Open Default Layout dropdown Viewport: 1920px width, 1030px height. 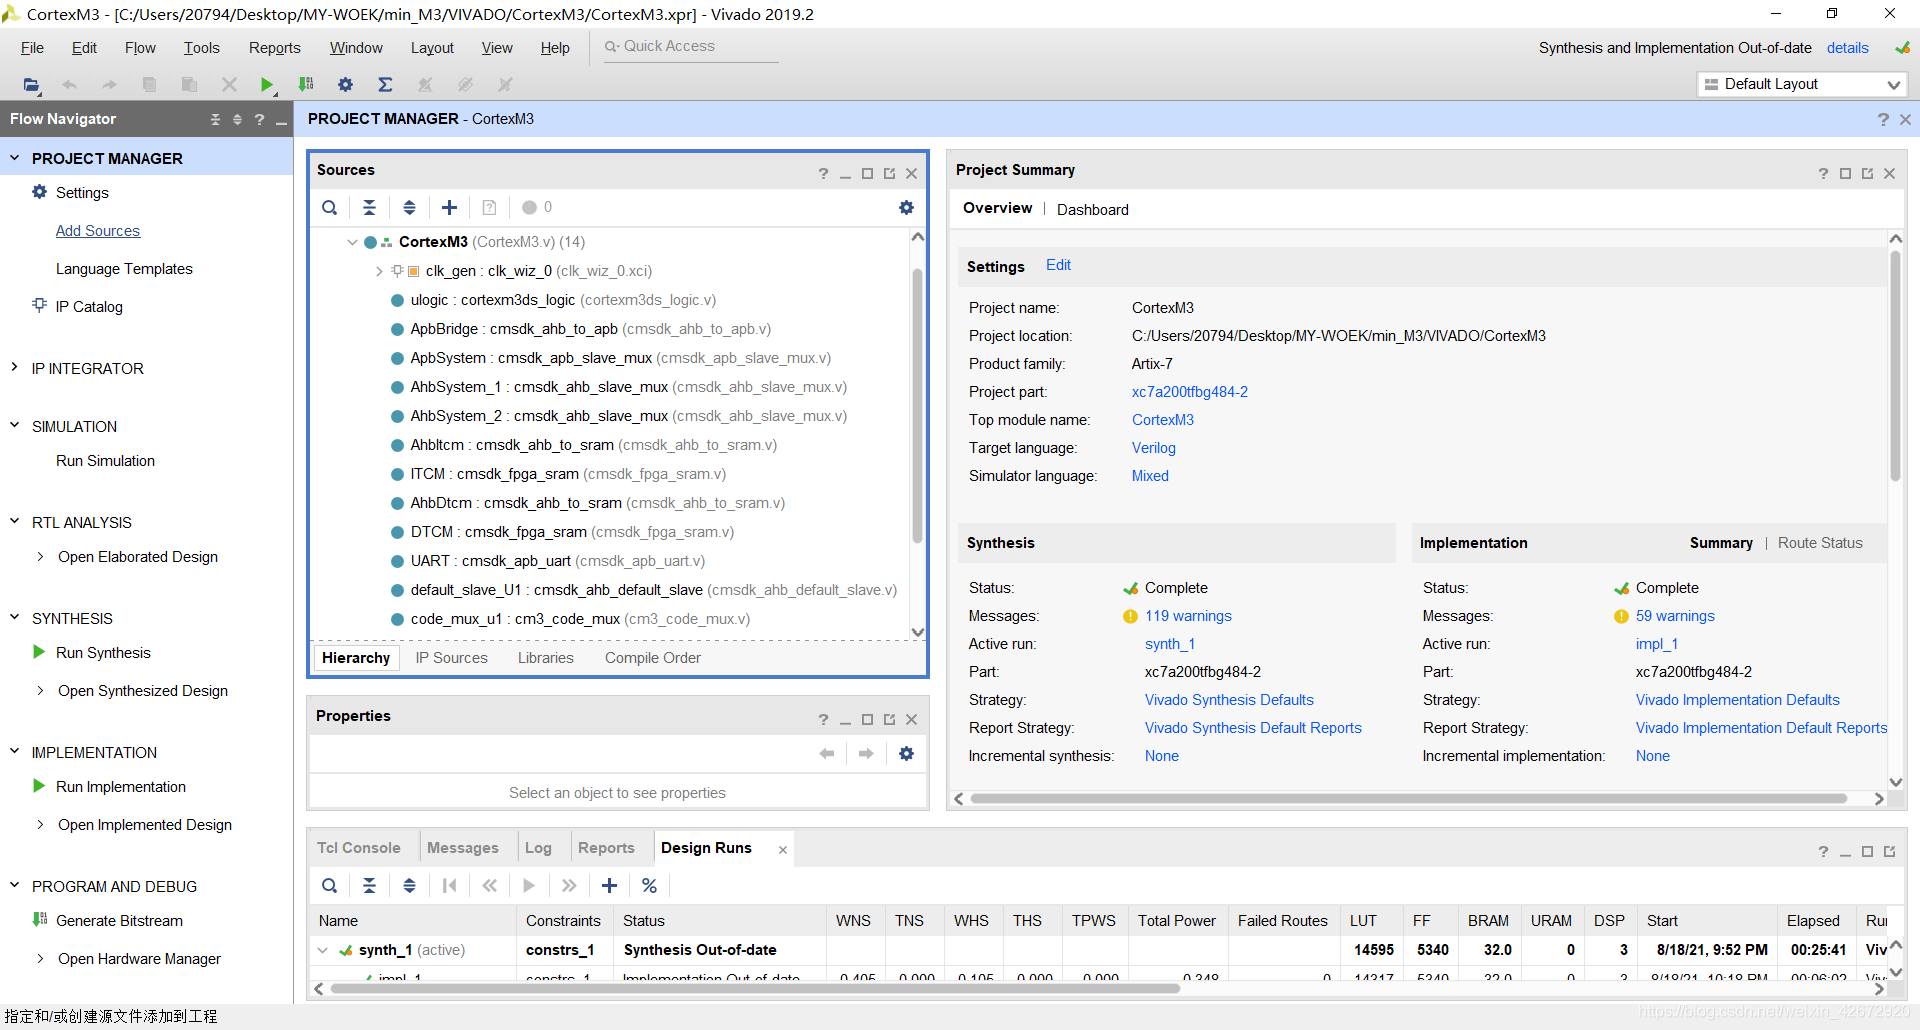pos(1803,85)
